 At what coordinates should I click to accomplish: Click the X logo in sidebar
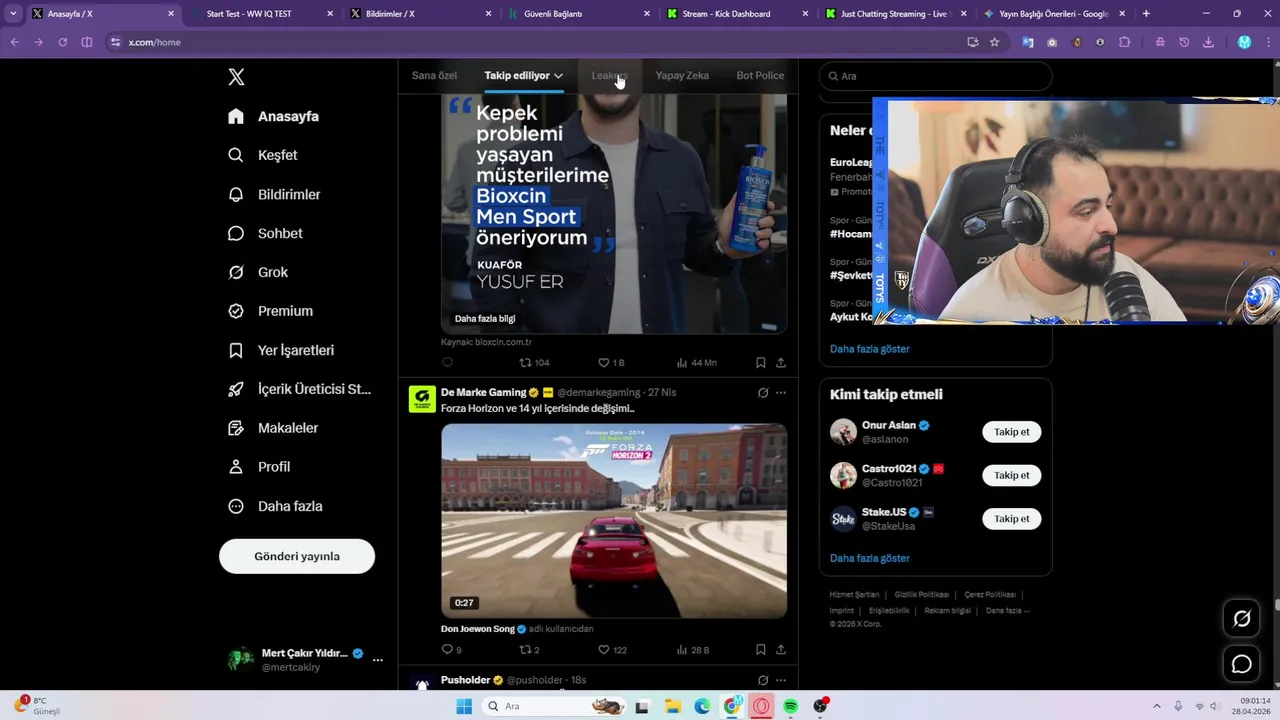coord(236,77)
